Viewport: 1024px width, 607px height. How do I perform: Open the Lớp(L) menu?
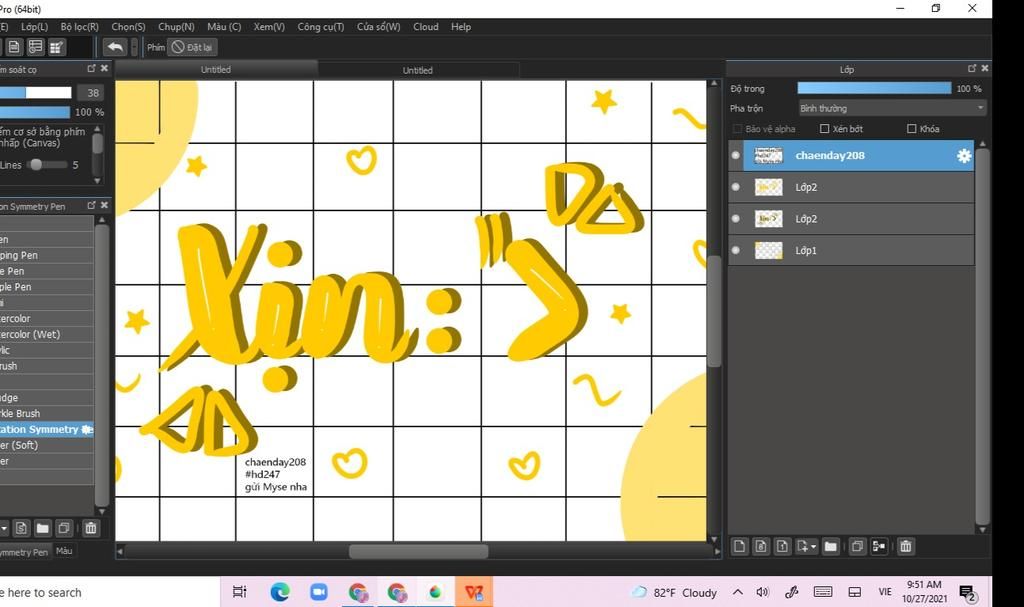tap(34, 27)
